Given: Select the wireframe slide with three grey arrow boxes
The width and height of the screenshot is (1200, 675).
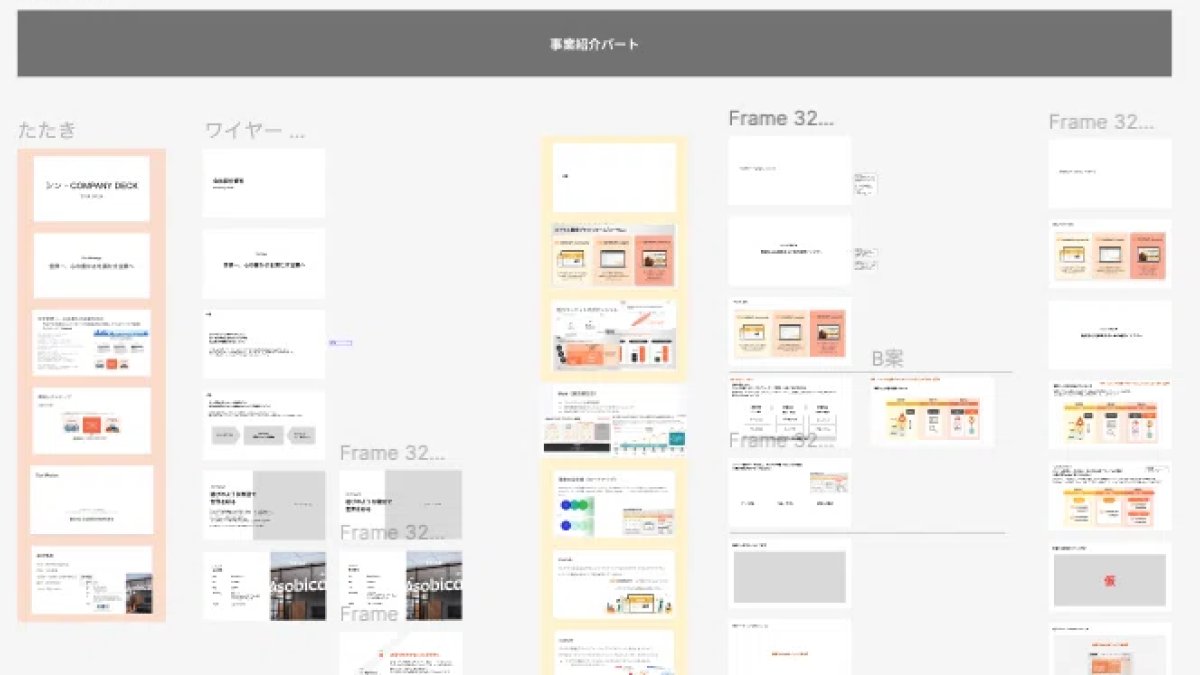Looking at the screenshot, I should click(x=264, y=425).
